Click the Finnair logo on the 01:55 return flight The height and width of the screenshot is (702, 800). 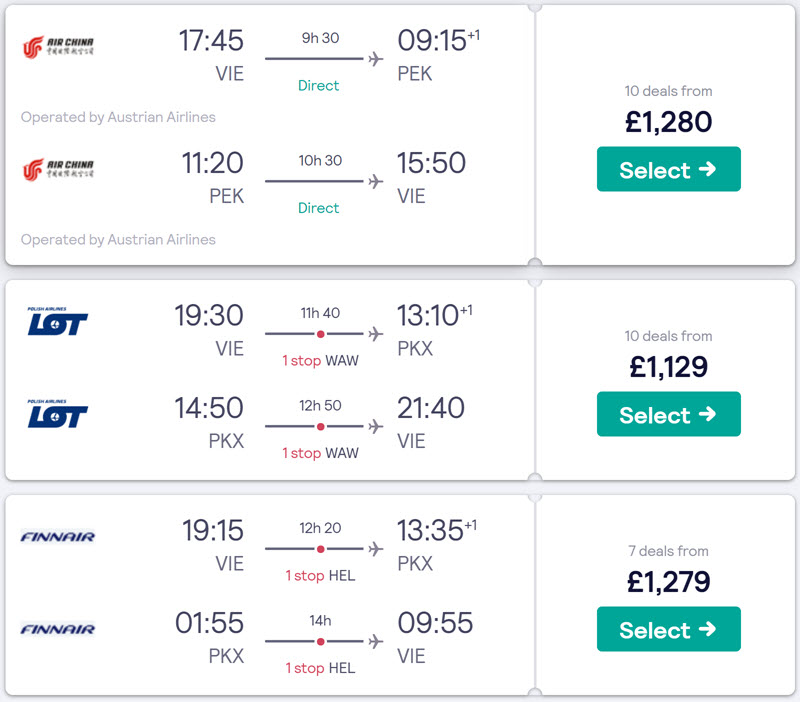(x=58, y=629)
